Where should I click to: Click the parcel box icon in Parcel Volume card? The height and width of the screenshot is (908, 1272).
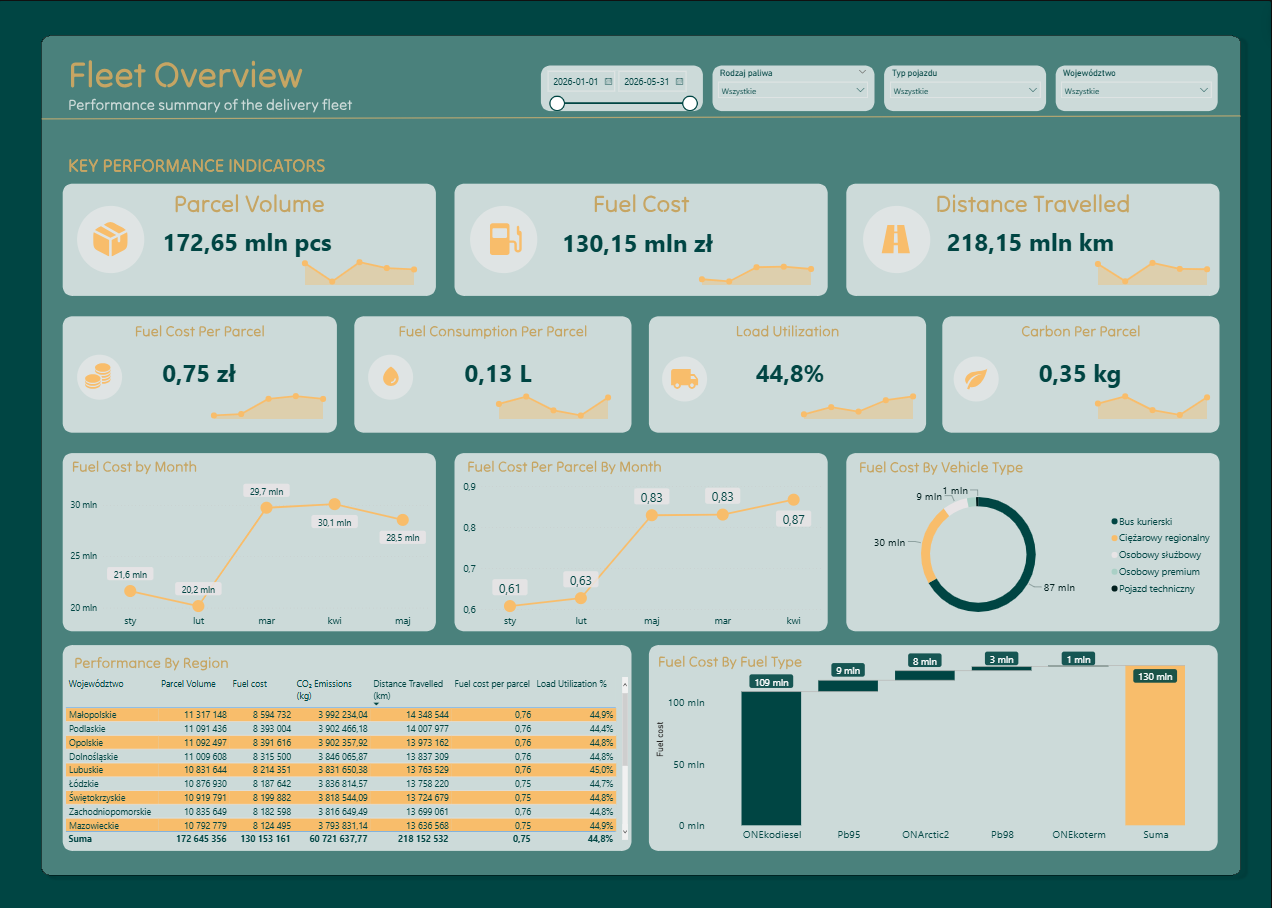tap(110, 240)
